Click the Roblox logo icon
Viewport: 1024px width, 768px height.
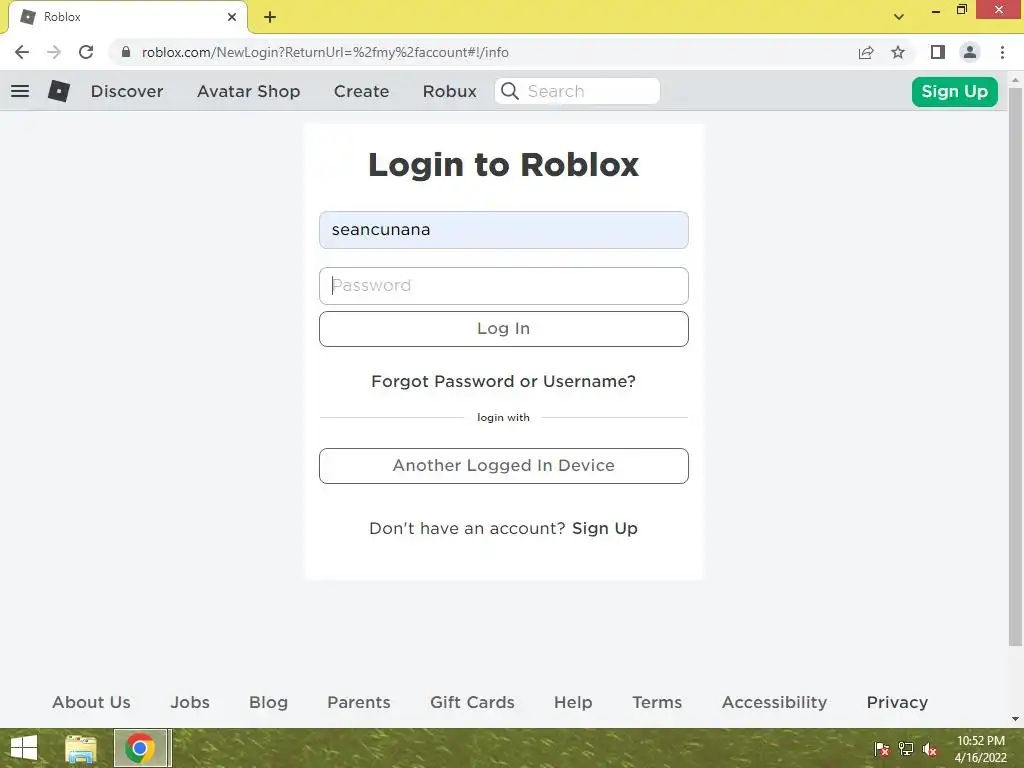point(59,91)
